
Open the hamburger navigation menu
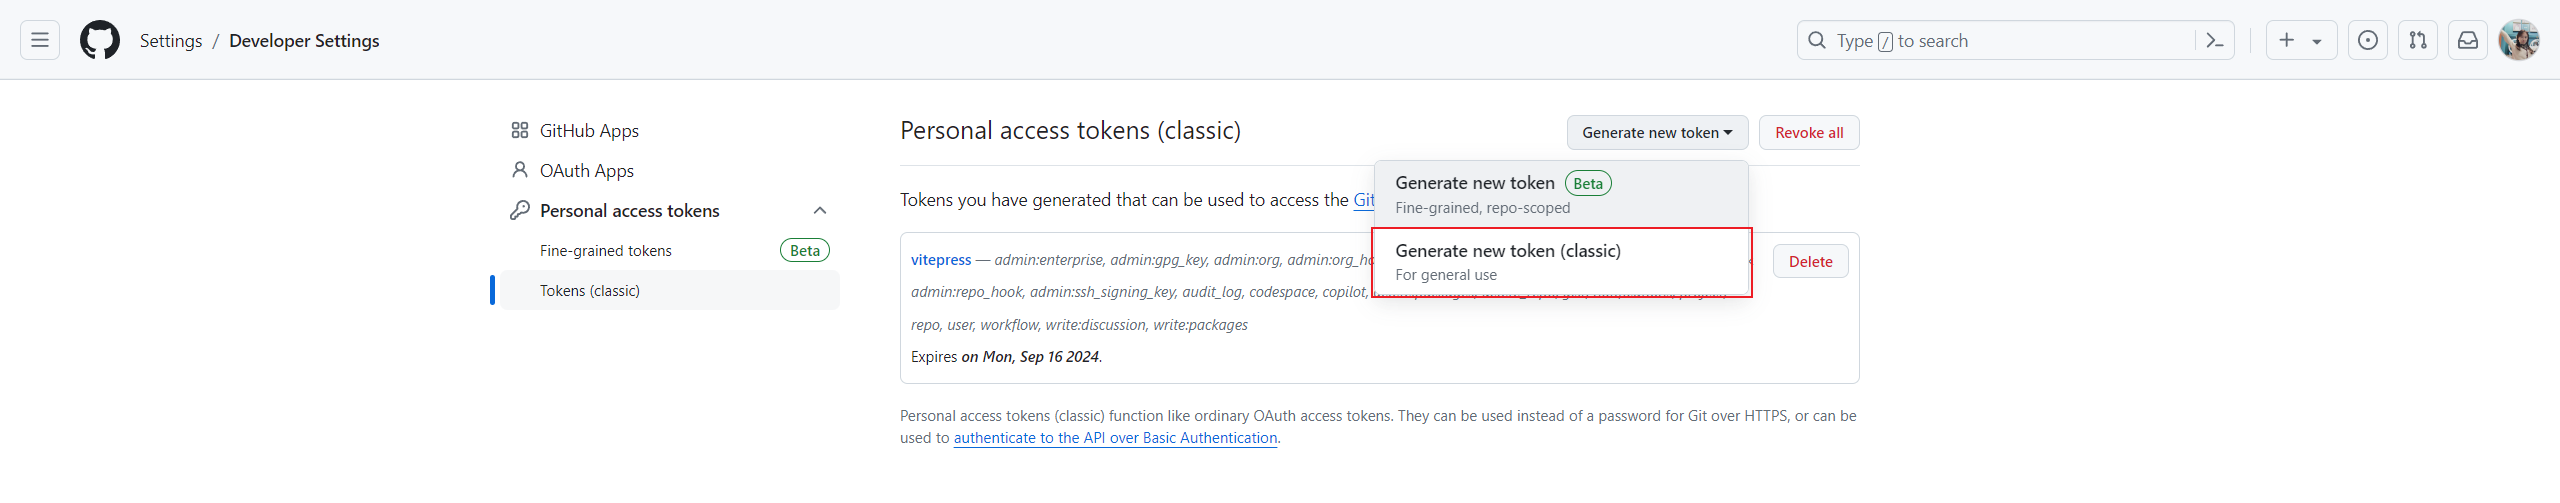[x=40, y=40]
